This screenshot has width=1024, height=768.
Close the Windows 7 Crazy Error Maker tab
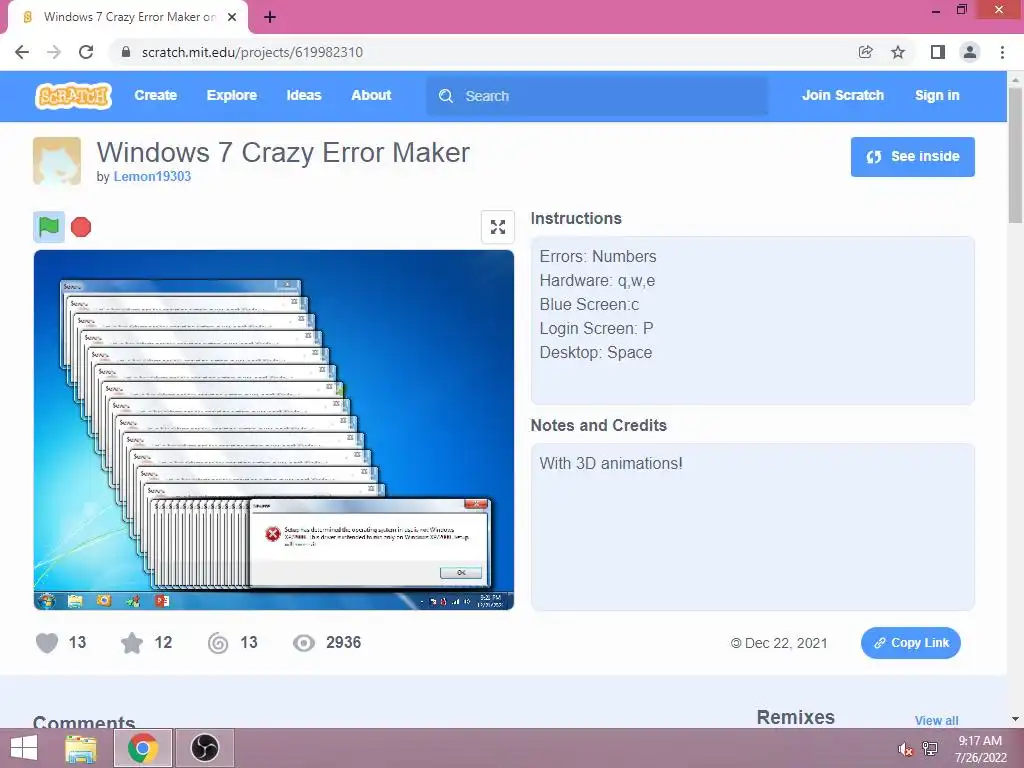point(232,17)
